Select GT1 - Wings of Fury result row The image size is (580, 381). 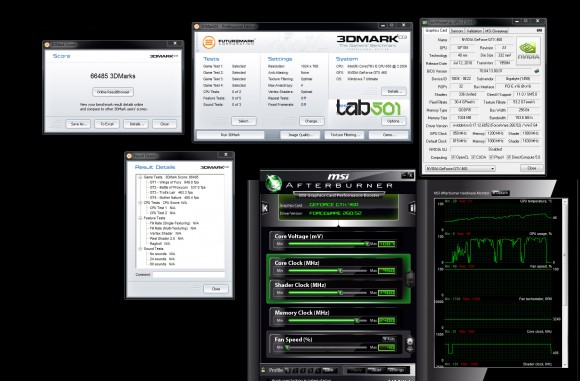174,182
